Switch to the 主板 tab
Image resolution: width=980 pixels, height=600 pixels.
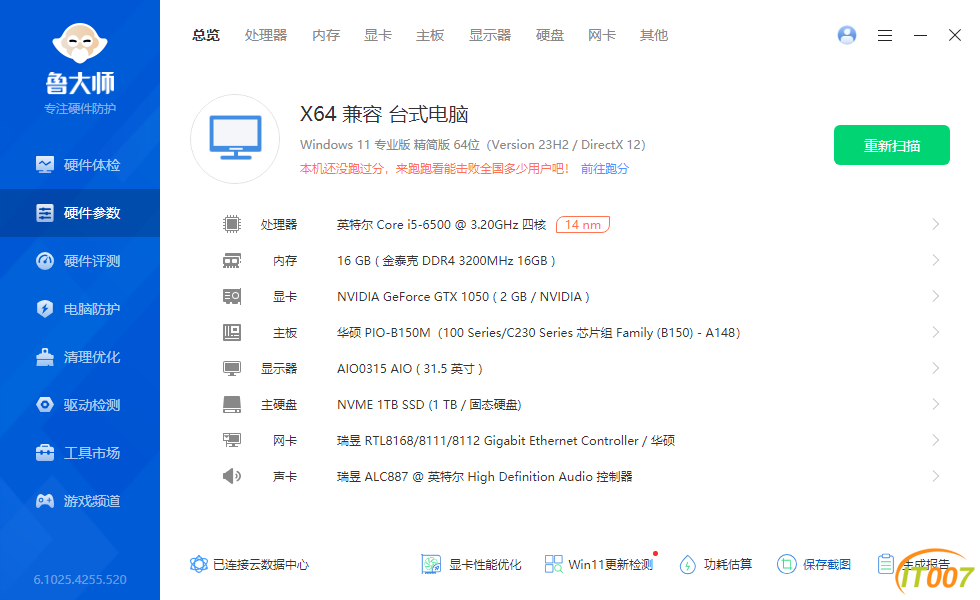tap(430, 36)
